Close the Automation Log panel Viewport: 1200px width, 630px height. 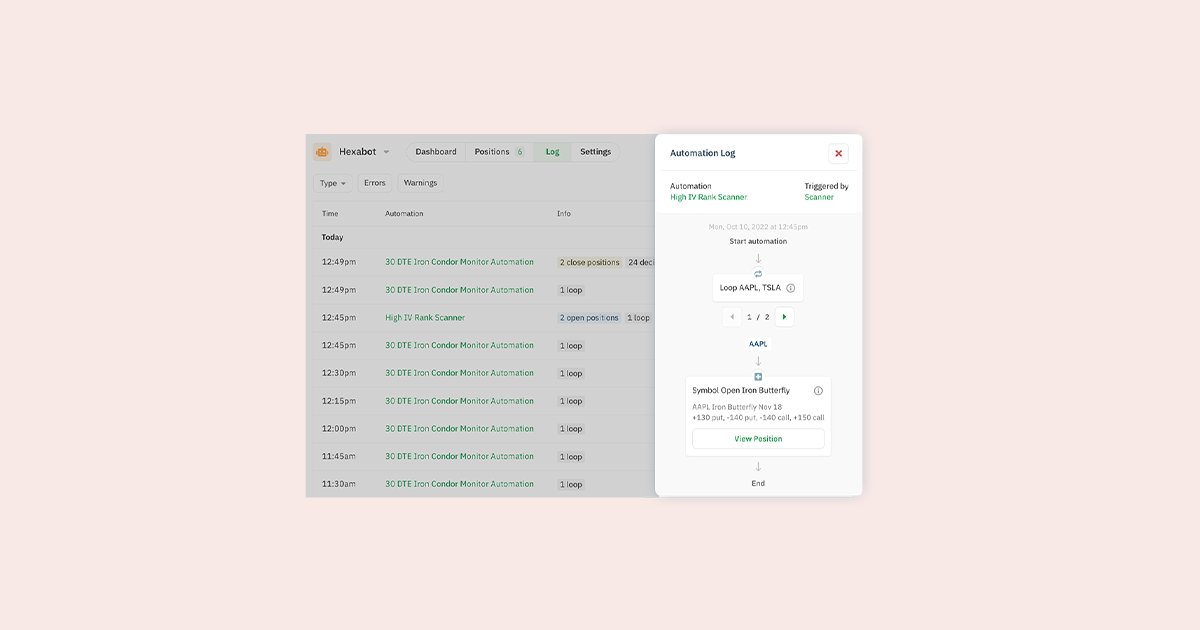(839, 153)
